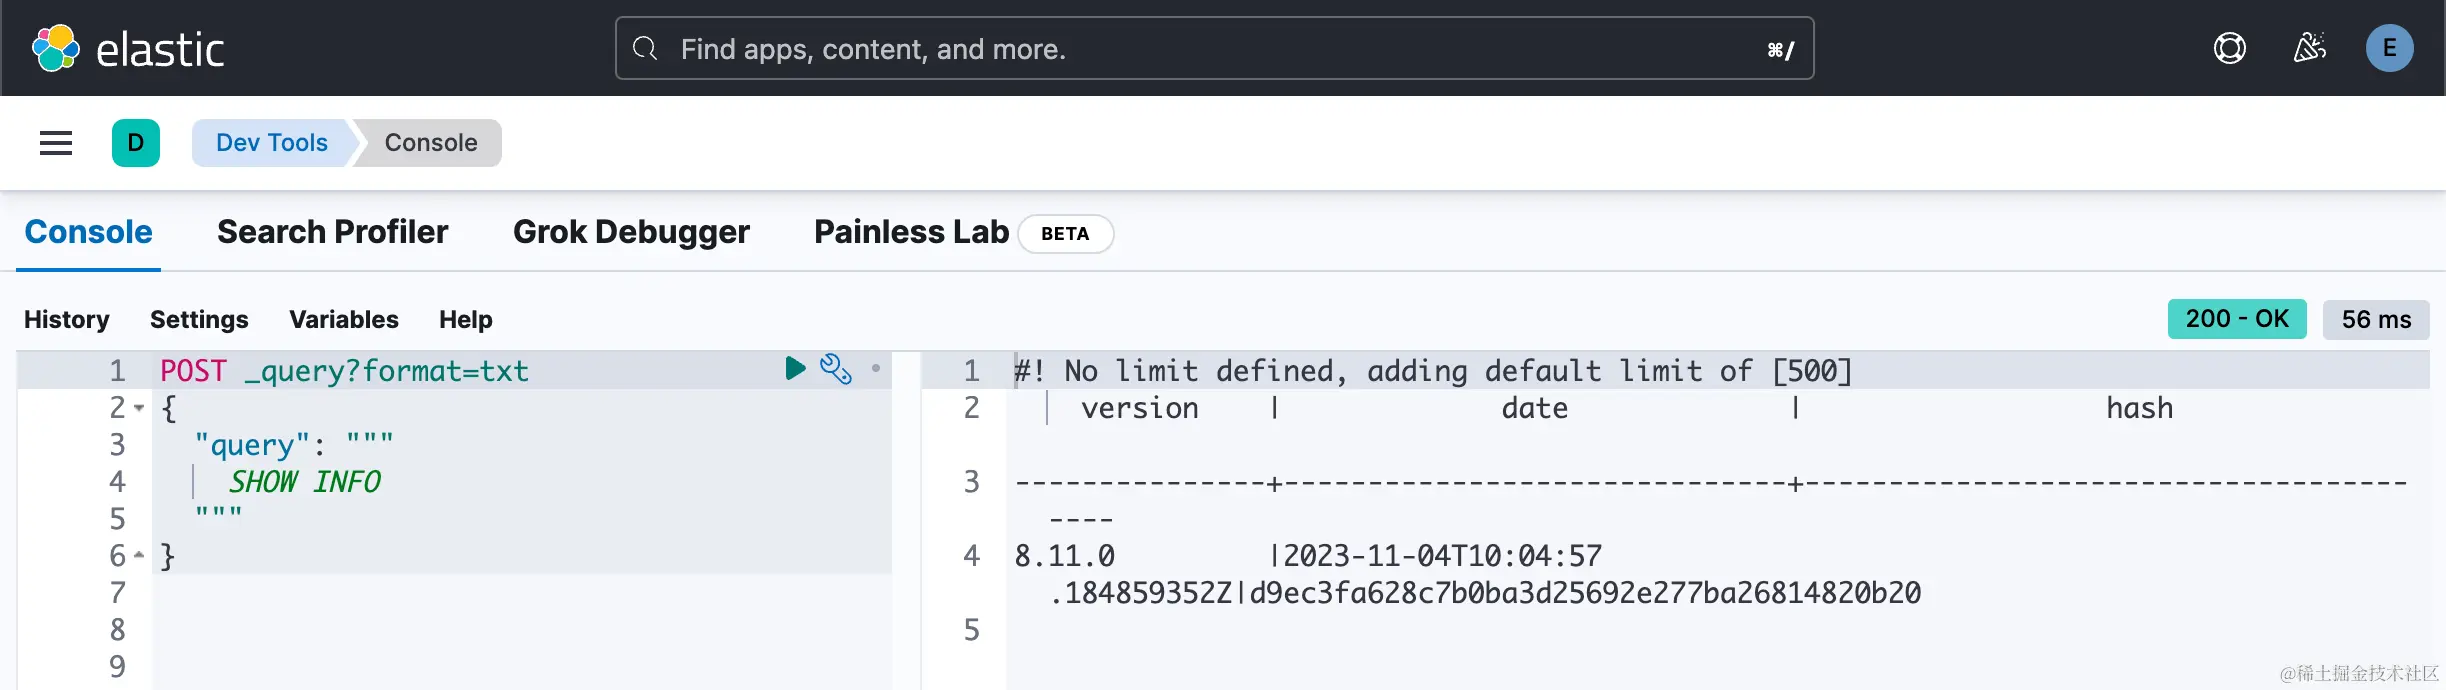Open the Grok Debugger tab
The width and height of the screenshot is (2446, 690).
click(x=631, y=232)
